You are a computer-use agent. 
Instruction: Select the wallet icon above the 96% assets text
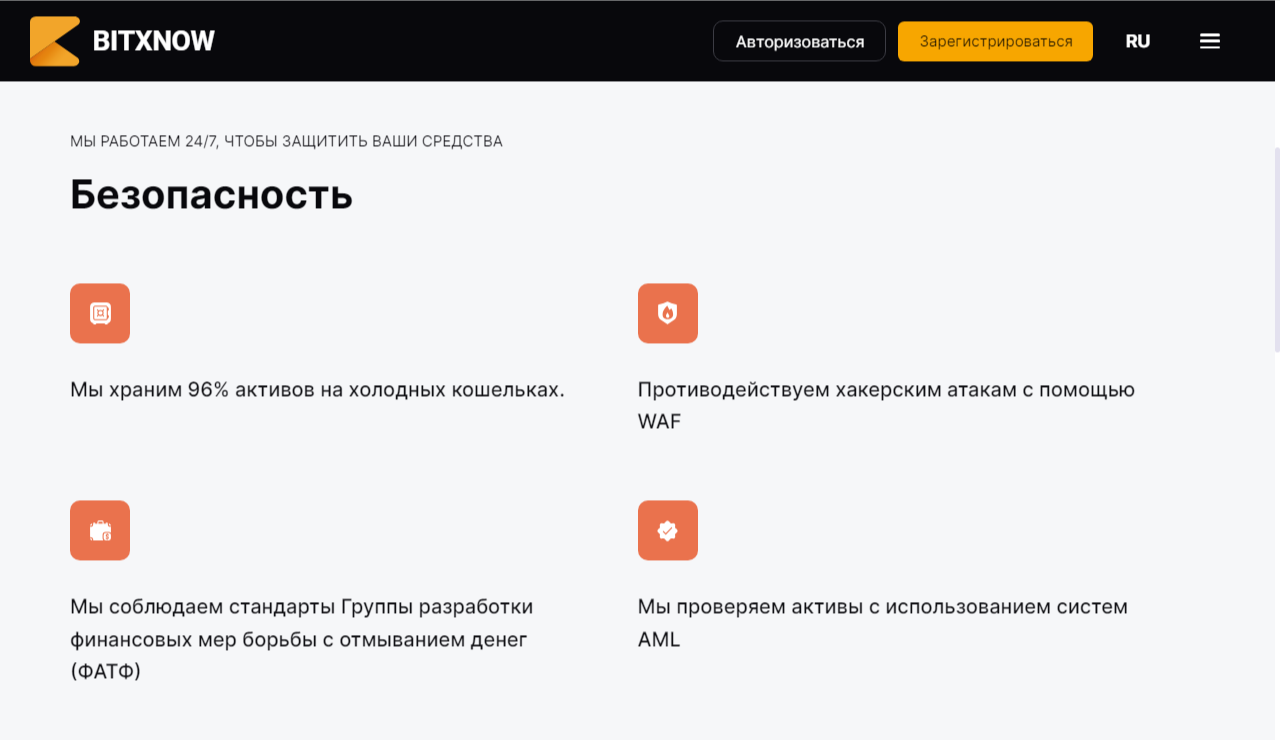tap(100, 313)
